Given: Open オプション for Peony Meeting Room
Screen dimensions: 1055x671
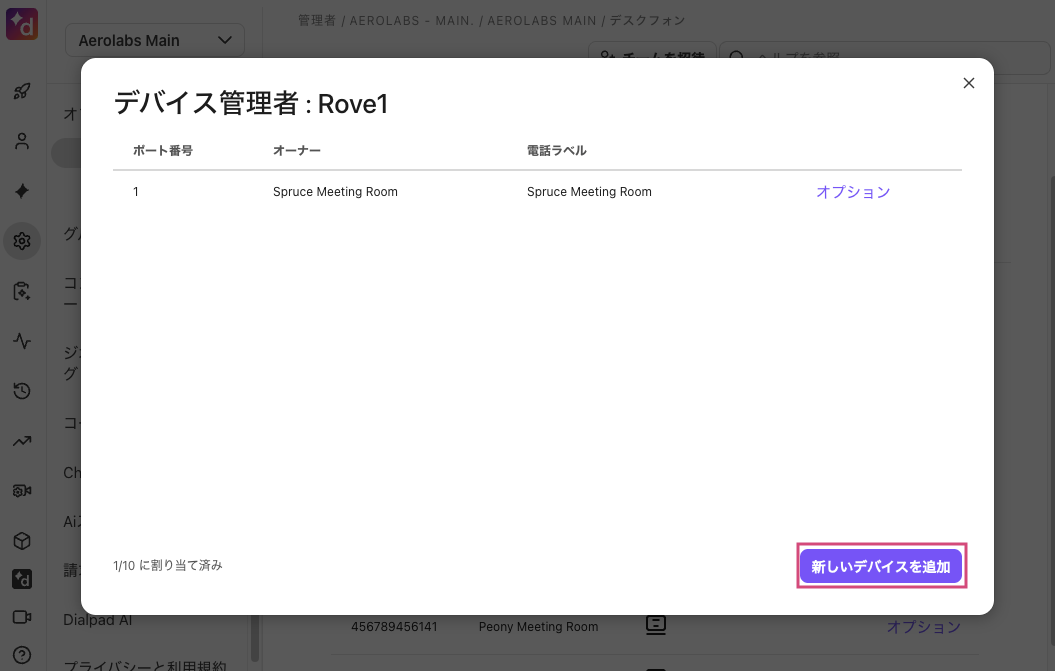Looking at the screenshot, I should [x=923, y=627].
